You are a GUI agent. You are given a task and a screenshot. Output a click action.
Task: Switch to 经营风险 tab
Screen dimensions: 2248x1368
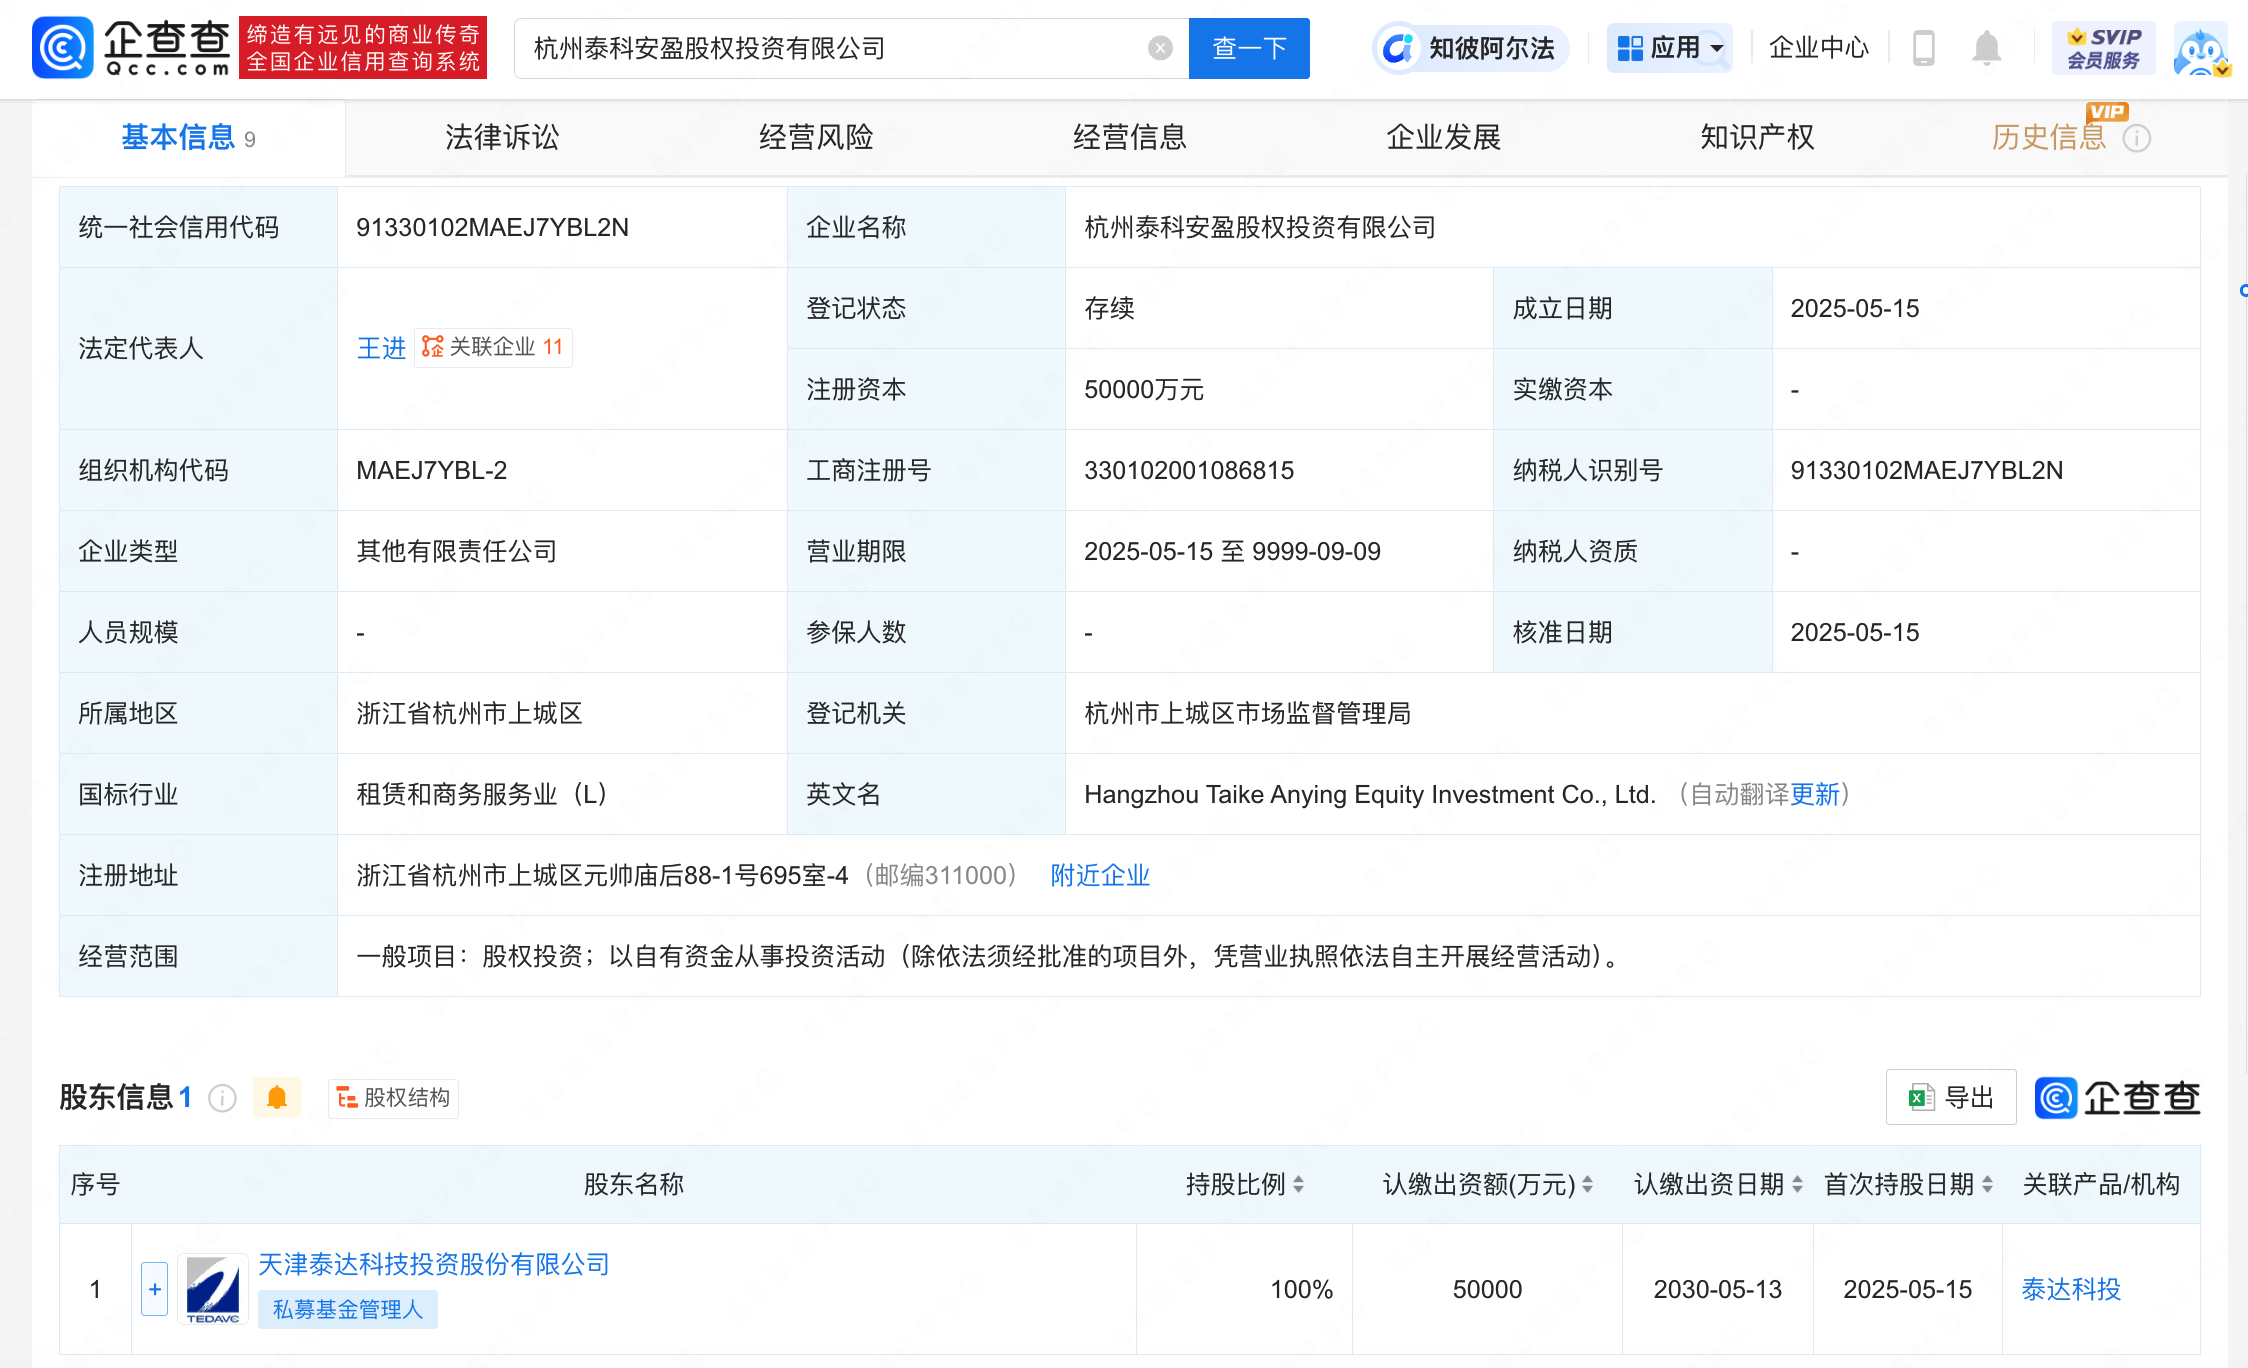[816, 138]
